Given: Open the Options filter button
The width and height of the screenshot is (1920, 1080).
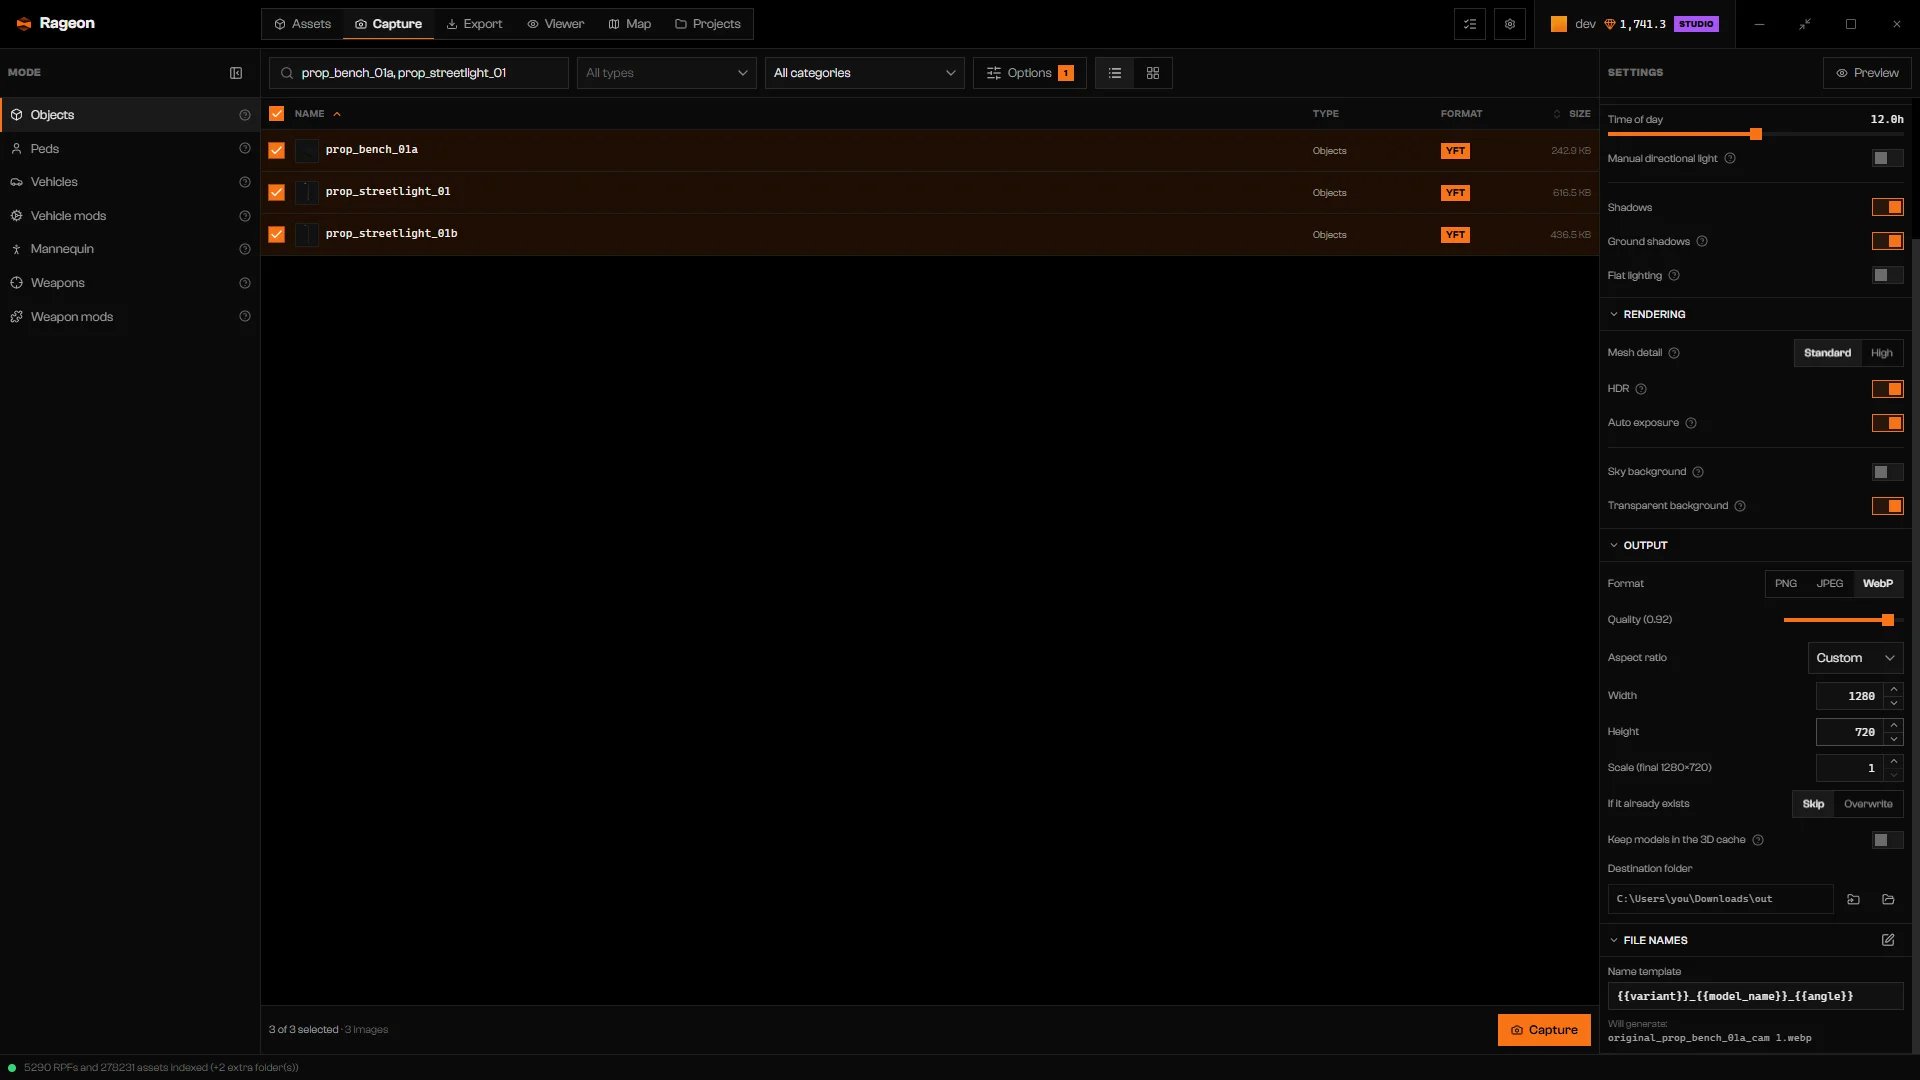Looking at the screenshot, I should click(x=1030, y=73).
